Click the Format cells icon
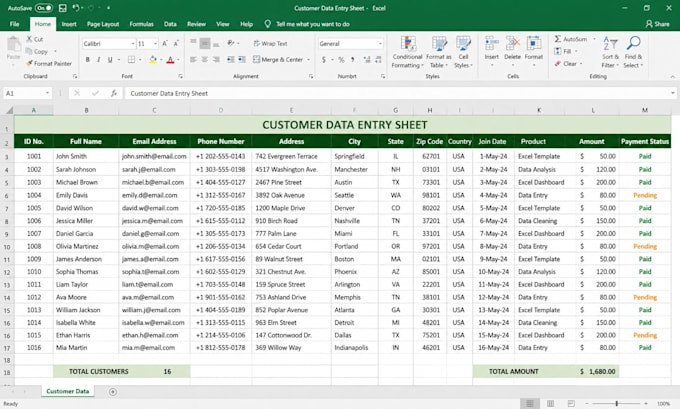 (533, 43)
